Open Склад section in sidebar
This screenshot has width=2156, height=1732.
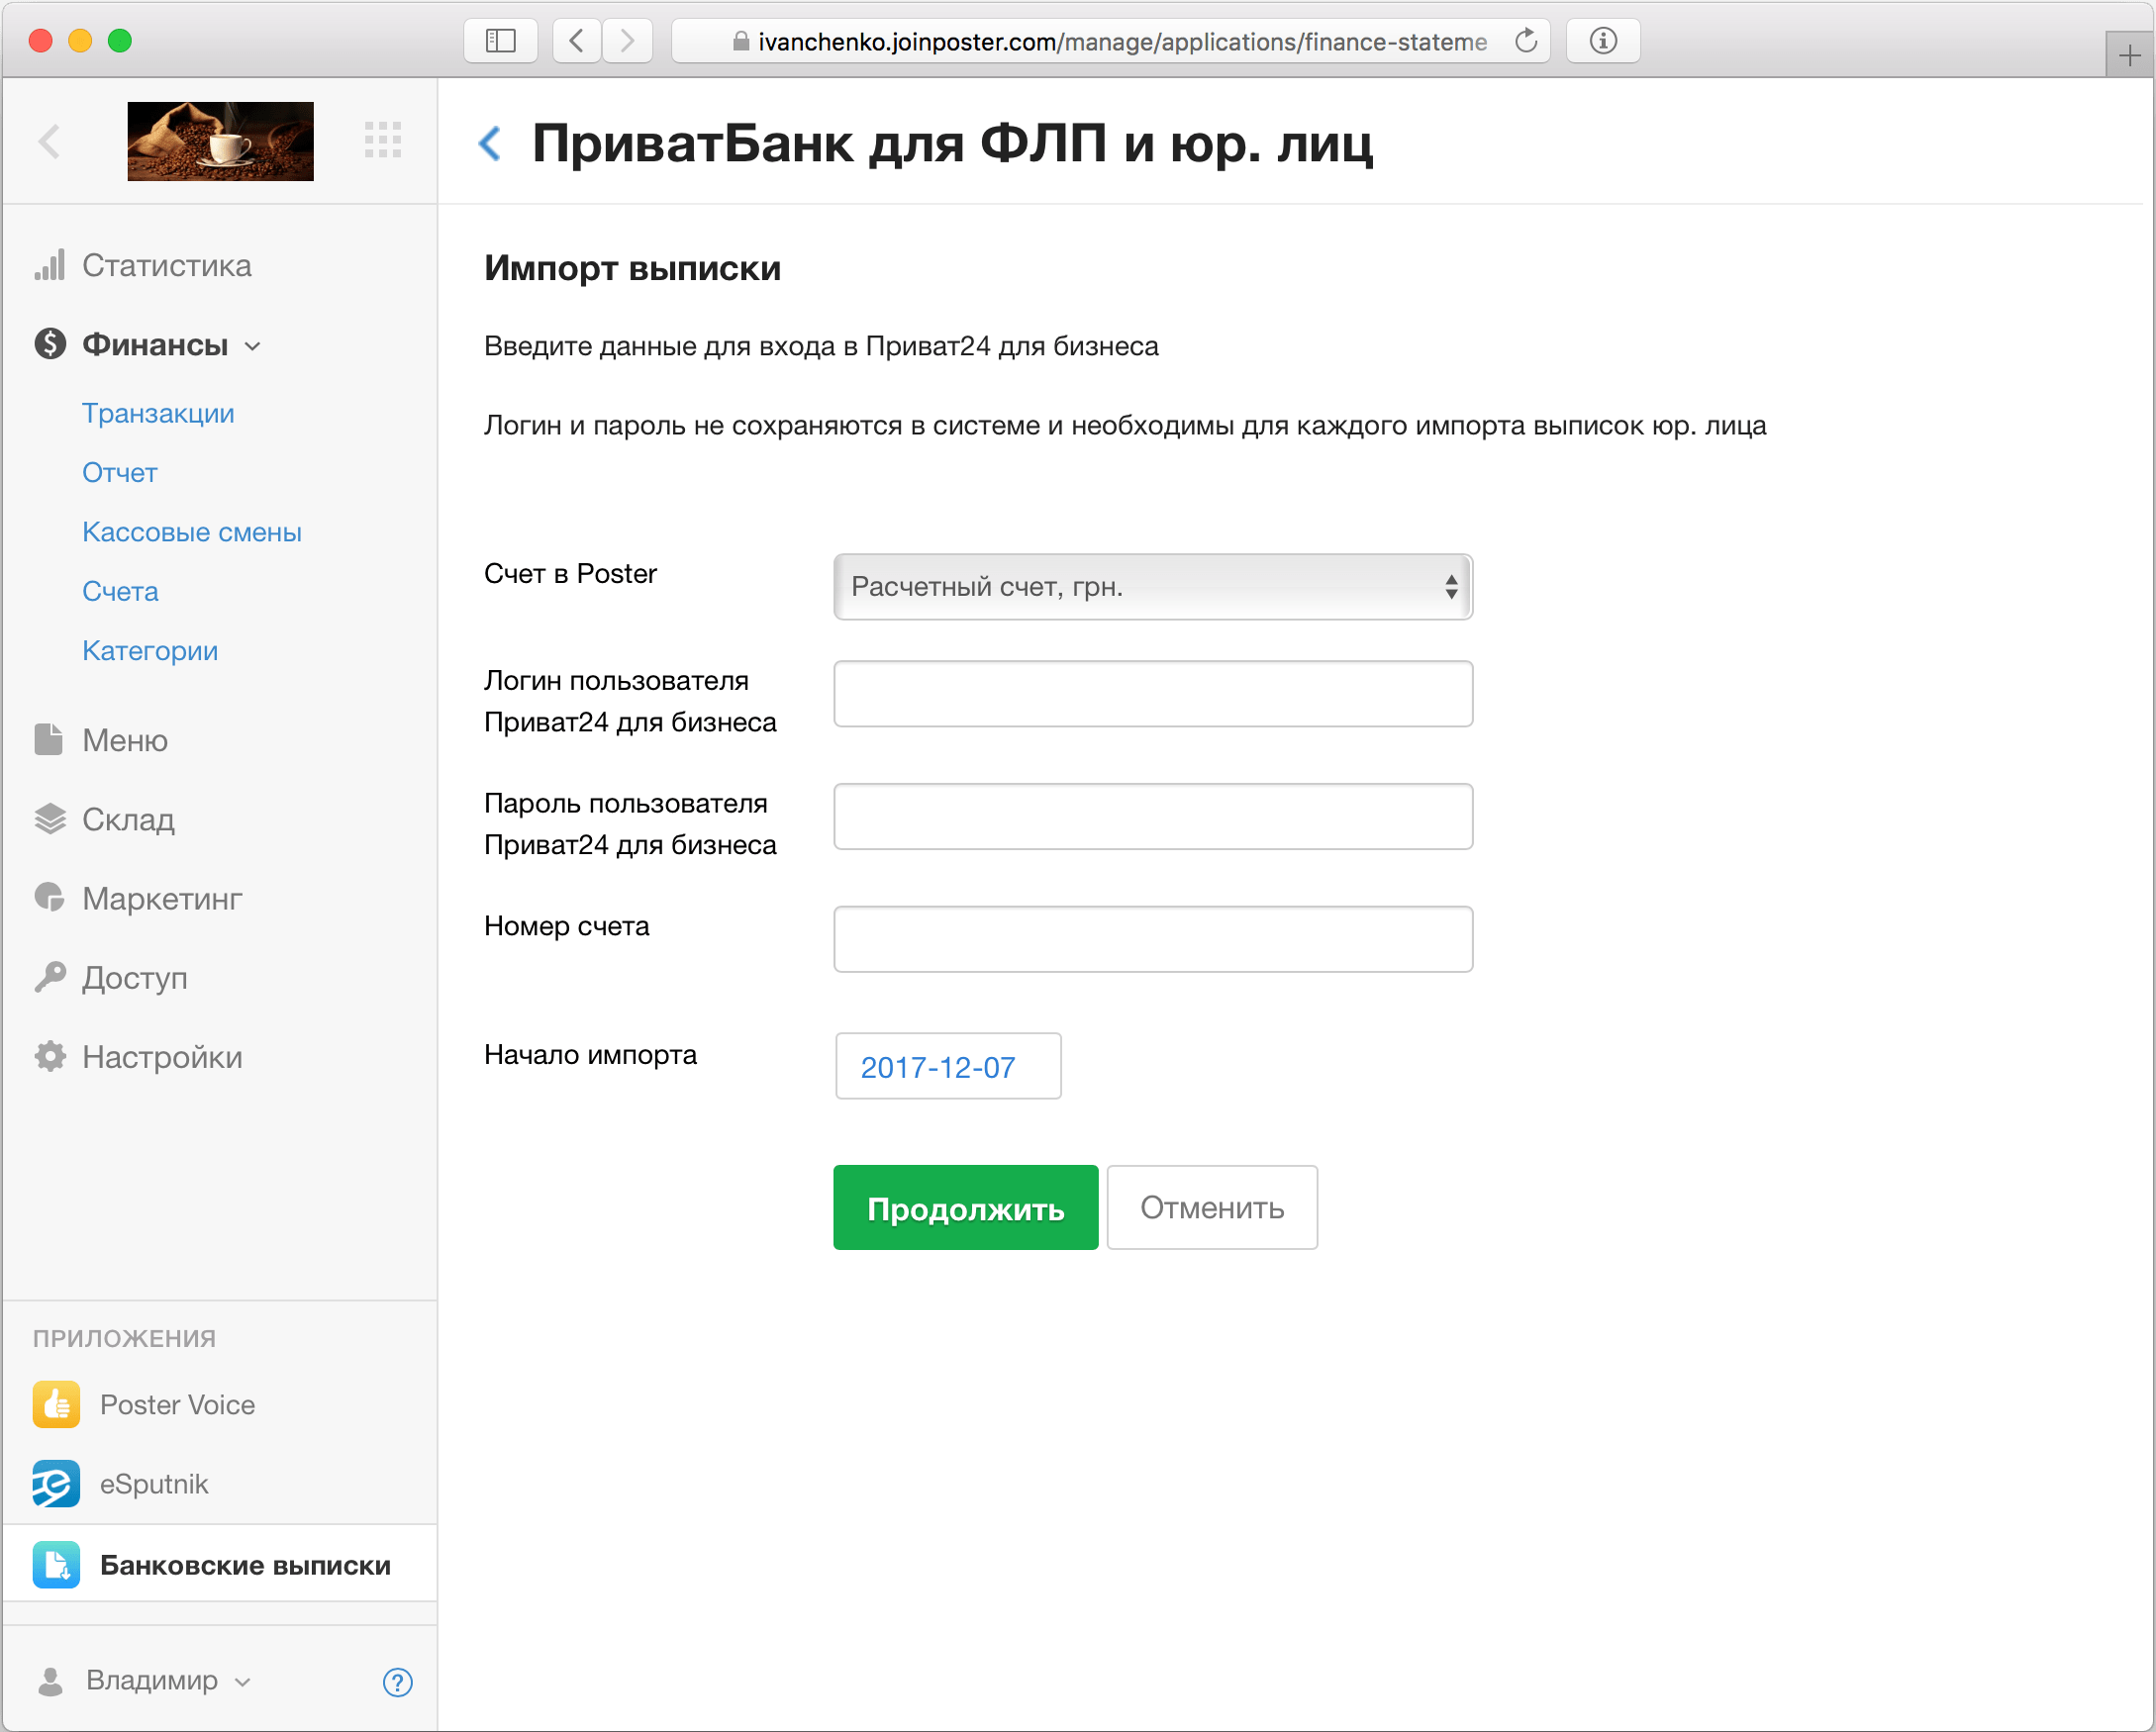pyautogui.click(x=128, y=819)
